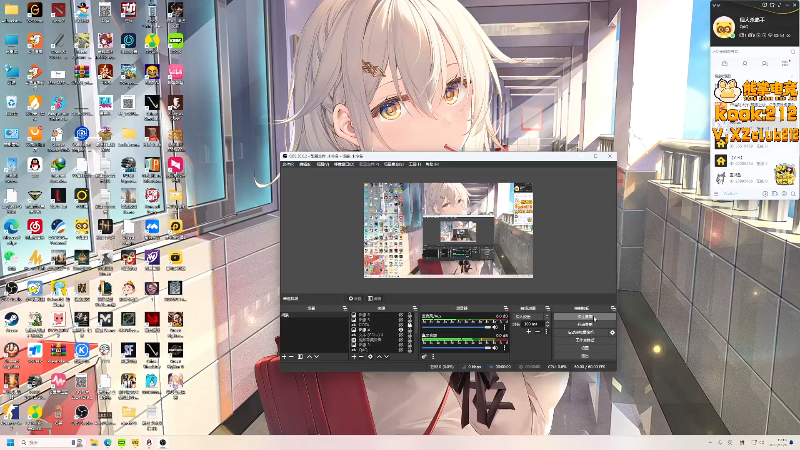Open Steam desktop shortcut
800x450 pixels.
click(x=11, y=321)
